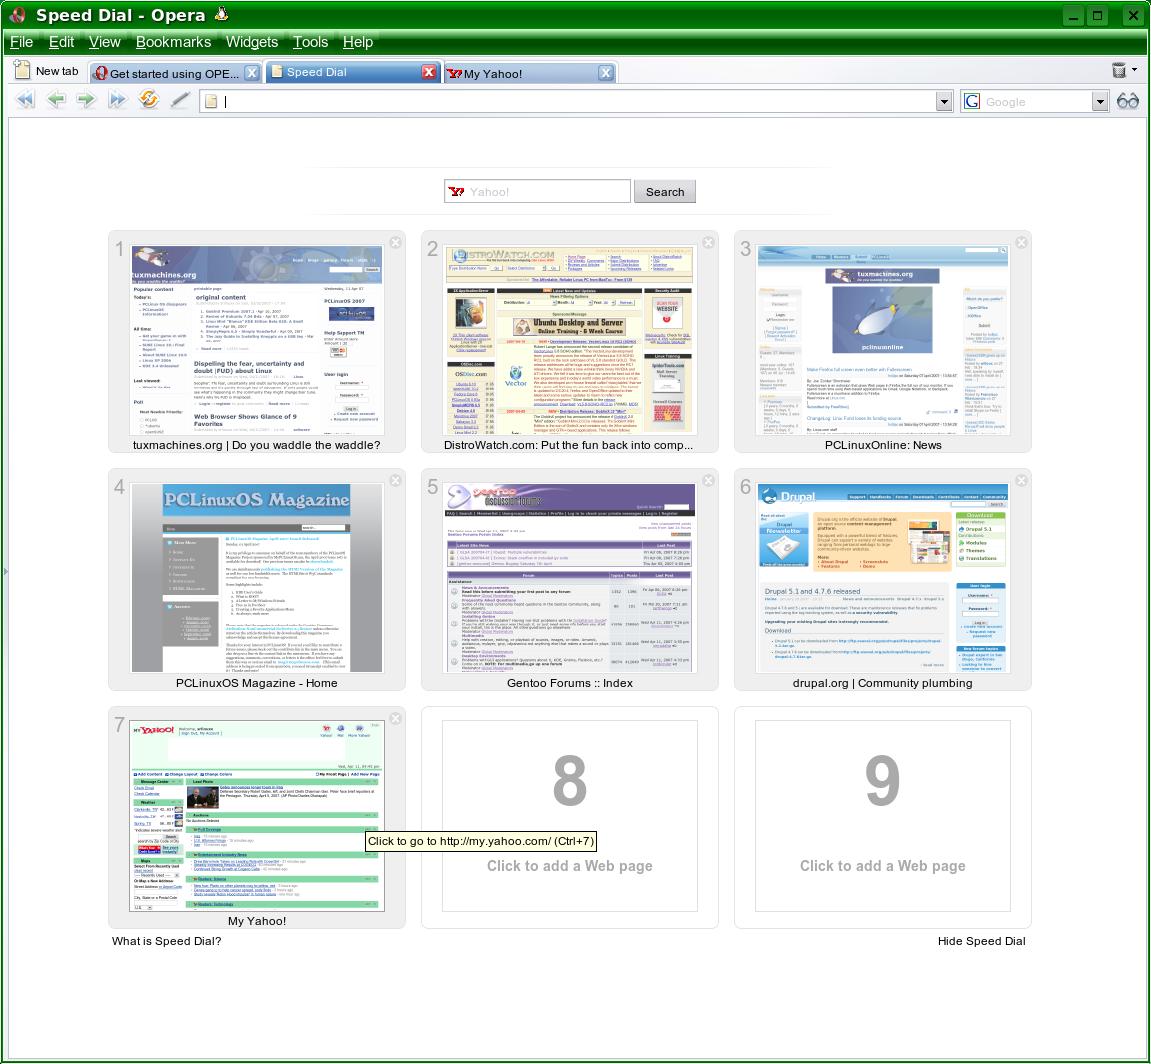The image size is (1151, 1064).
Task: Remove DistroWatch speed dial entry 2
Action: coord(708,242)
